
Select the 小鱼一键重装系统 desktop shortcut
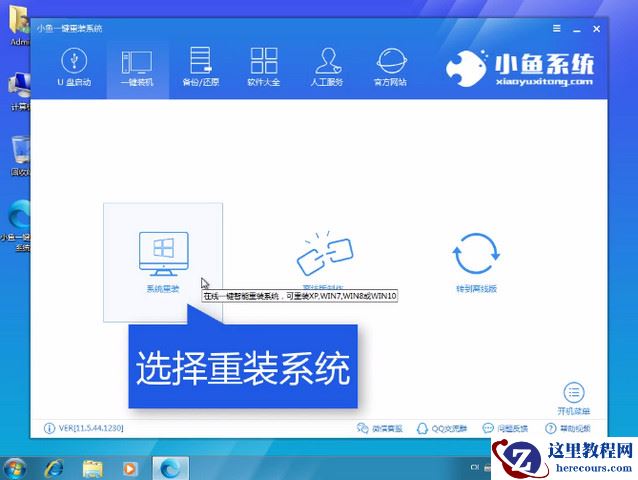click(x=16, y=226)
